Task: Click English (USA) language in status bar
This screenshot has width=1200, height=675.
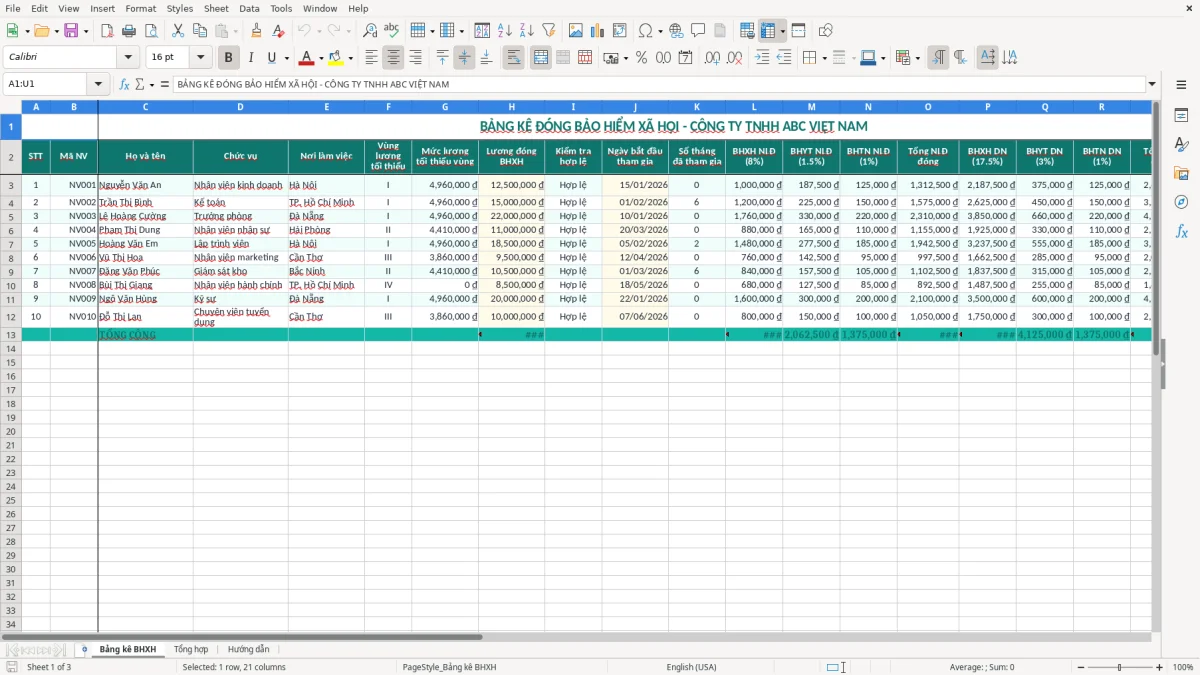Action: [x=691, y=667]
